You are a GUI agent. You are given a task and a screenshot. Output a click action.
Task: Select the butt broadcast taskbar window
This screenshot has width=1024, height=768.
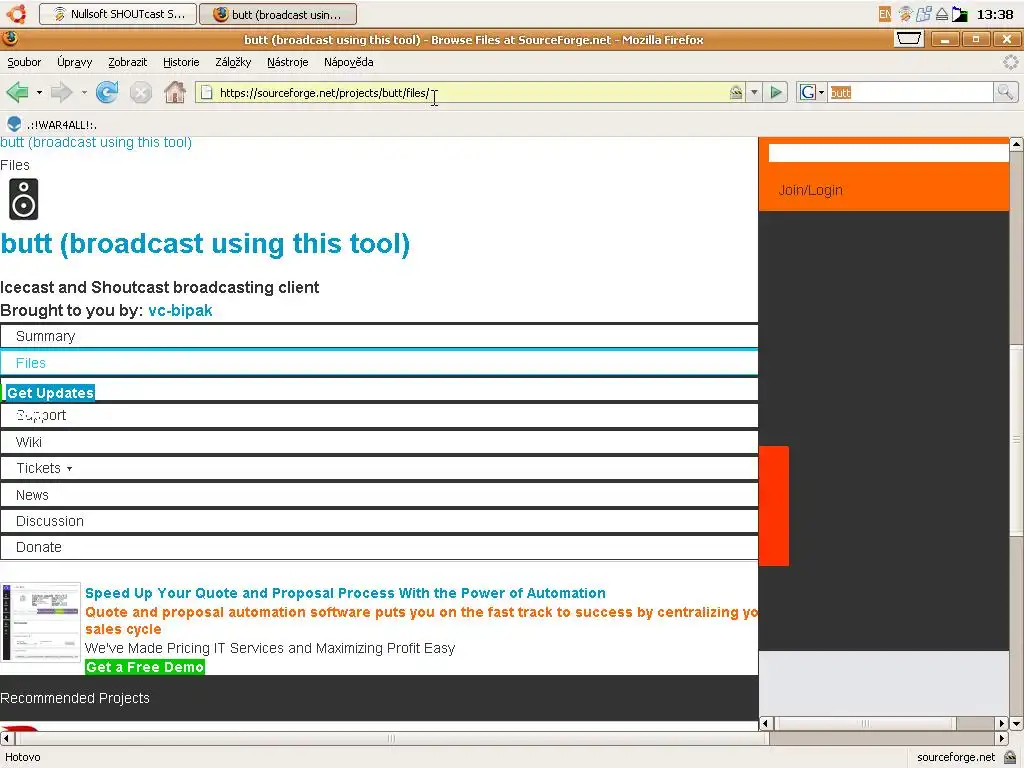[x=278, y=14]
